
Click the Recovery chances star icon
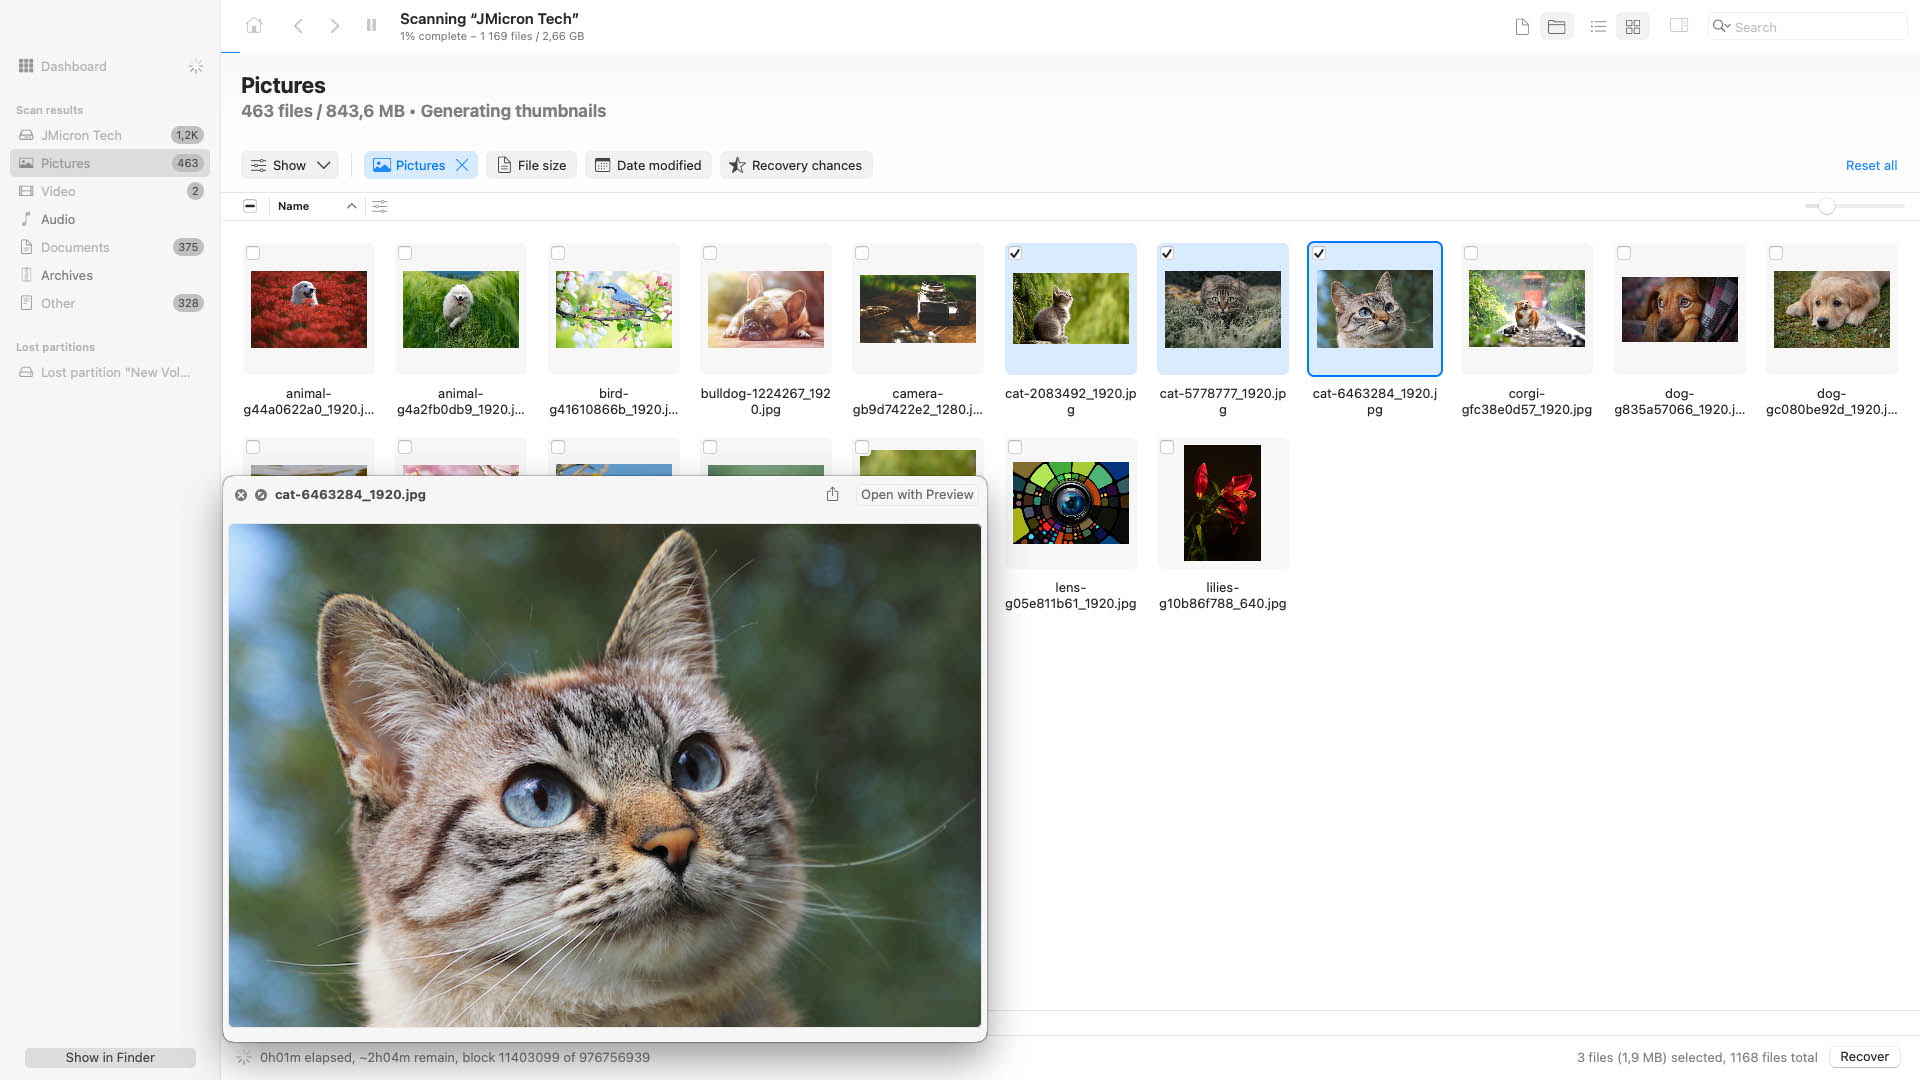pos(737,165)
